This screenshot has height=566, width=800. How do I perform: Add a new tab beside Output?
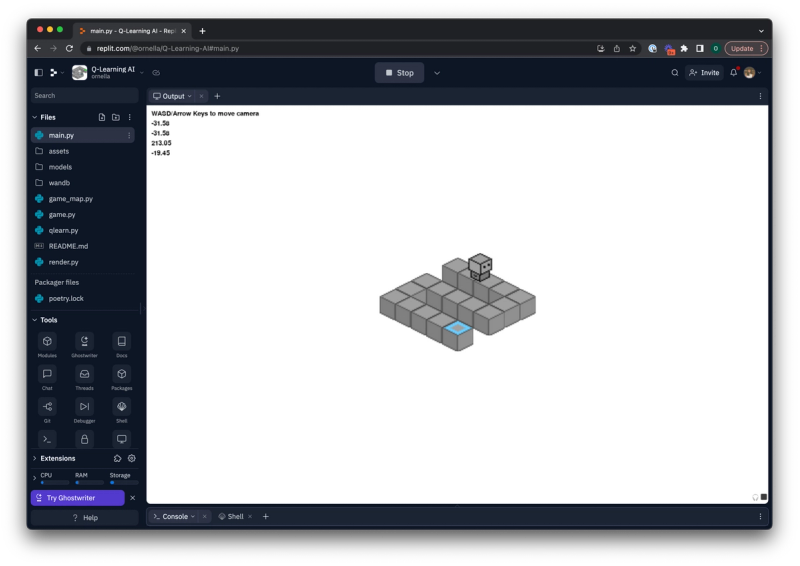(x=217, y=96)
